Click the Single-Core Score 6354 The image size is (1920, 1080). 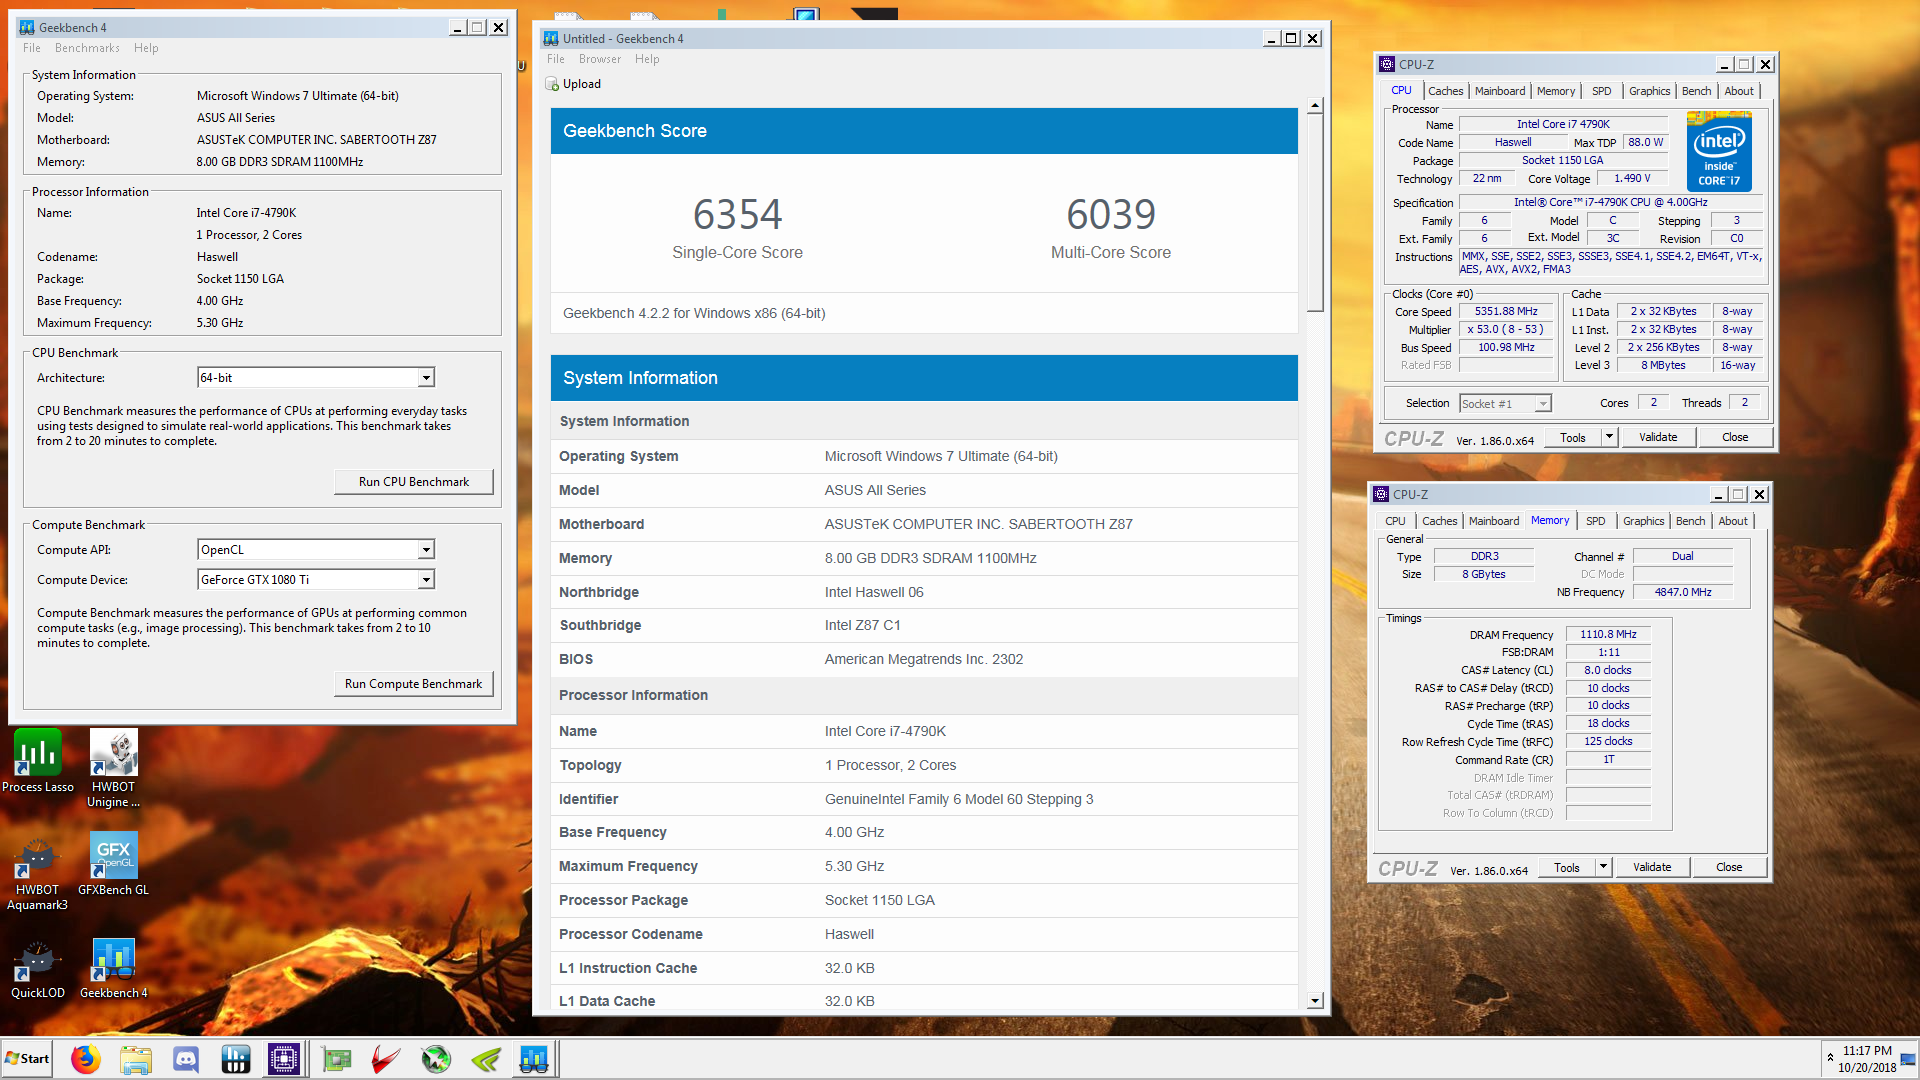click(737, 214)
